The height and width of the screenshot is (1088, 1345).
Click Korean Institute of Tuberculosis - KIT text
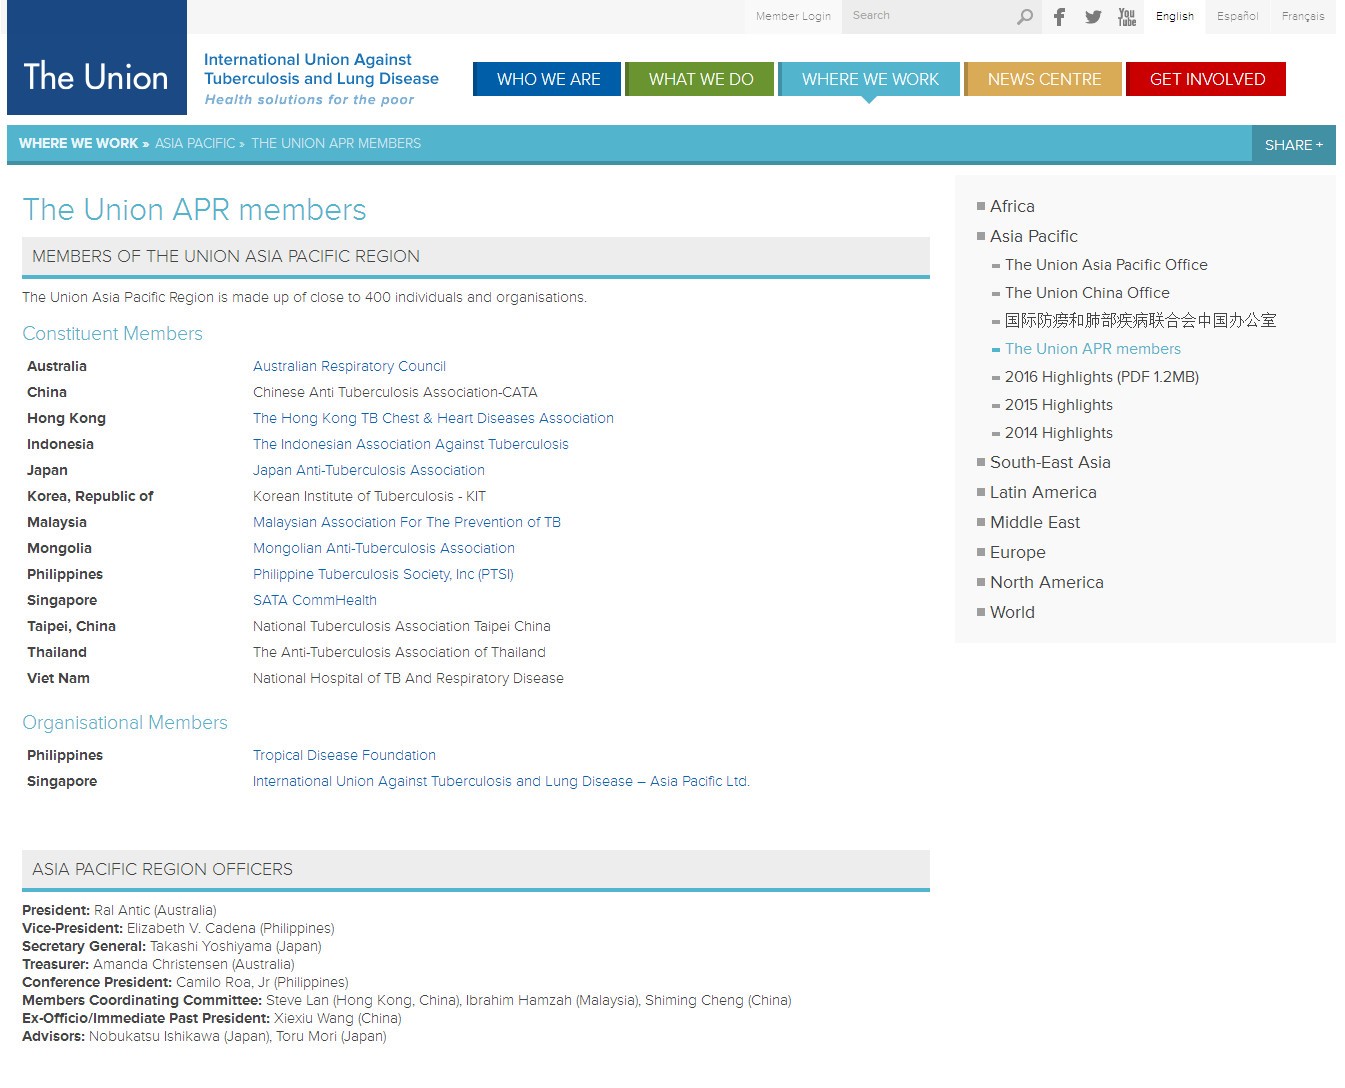pos(369,496)
